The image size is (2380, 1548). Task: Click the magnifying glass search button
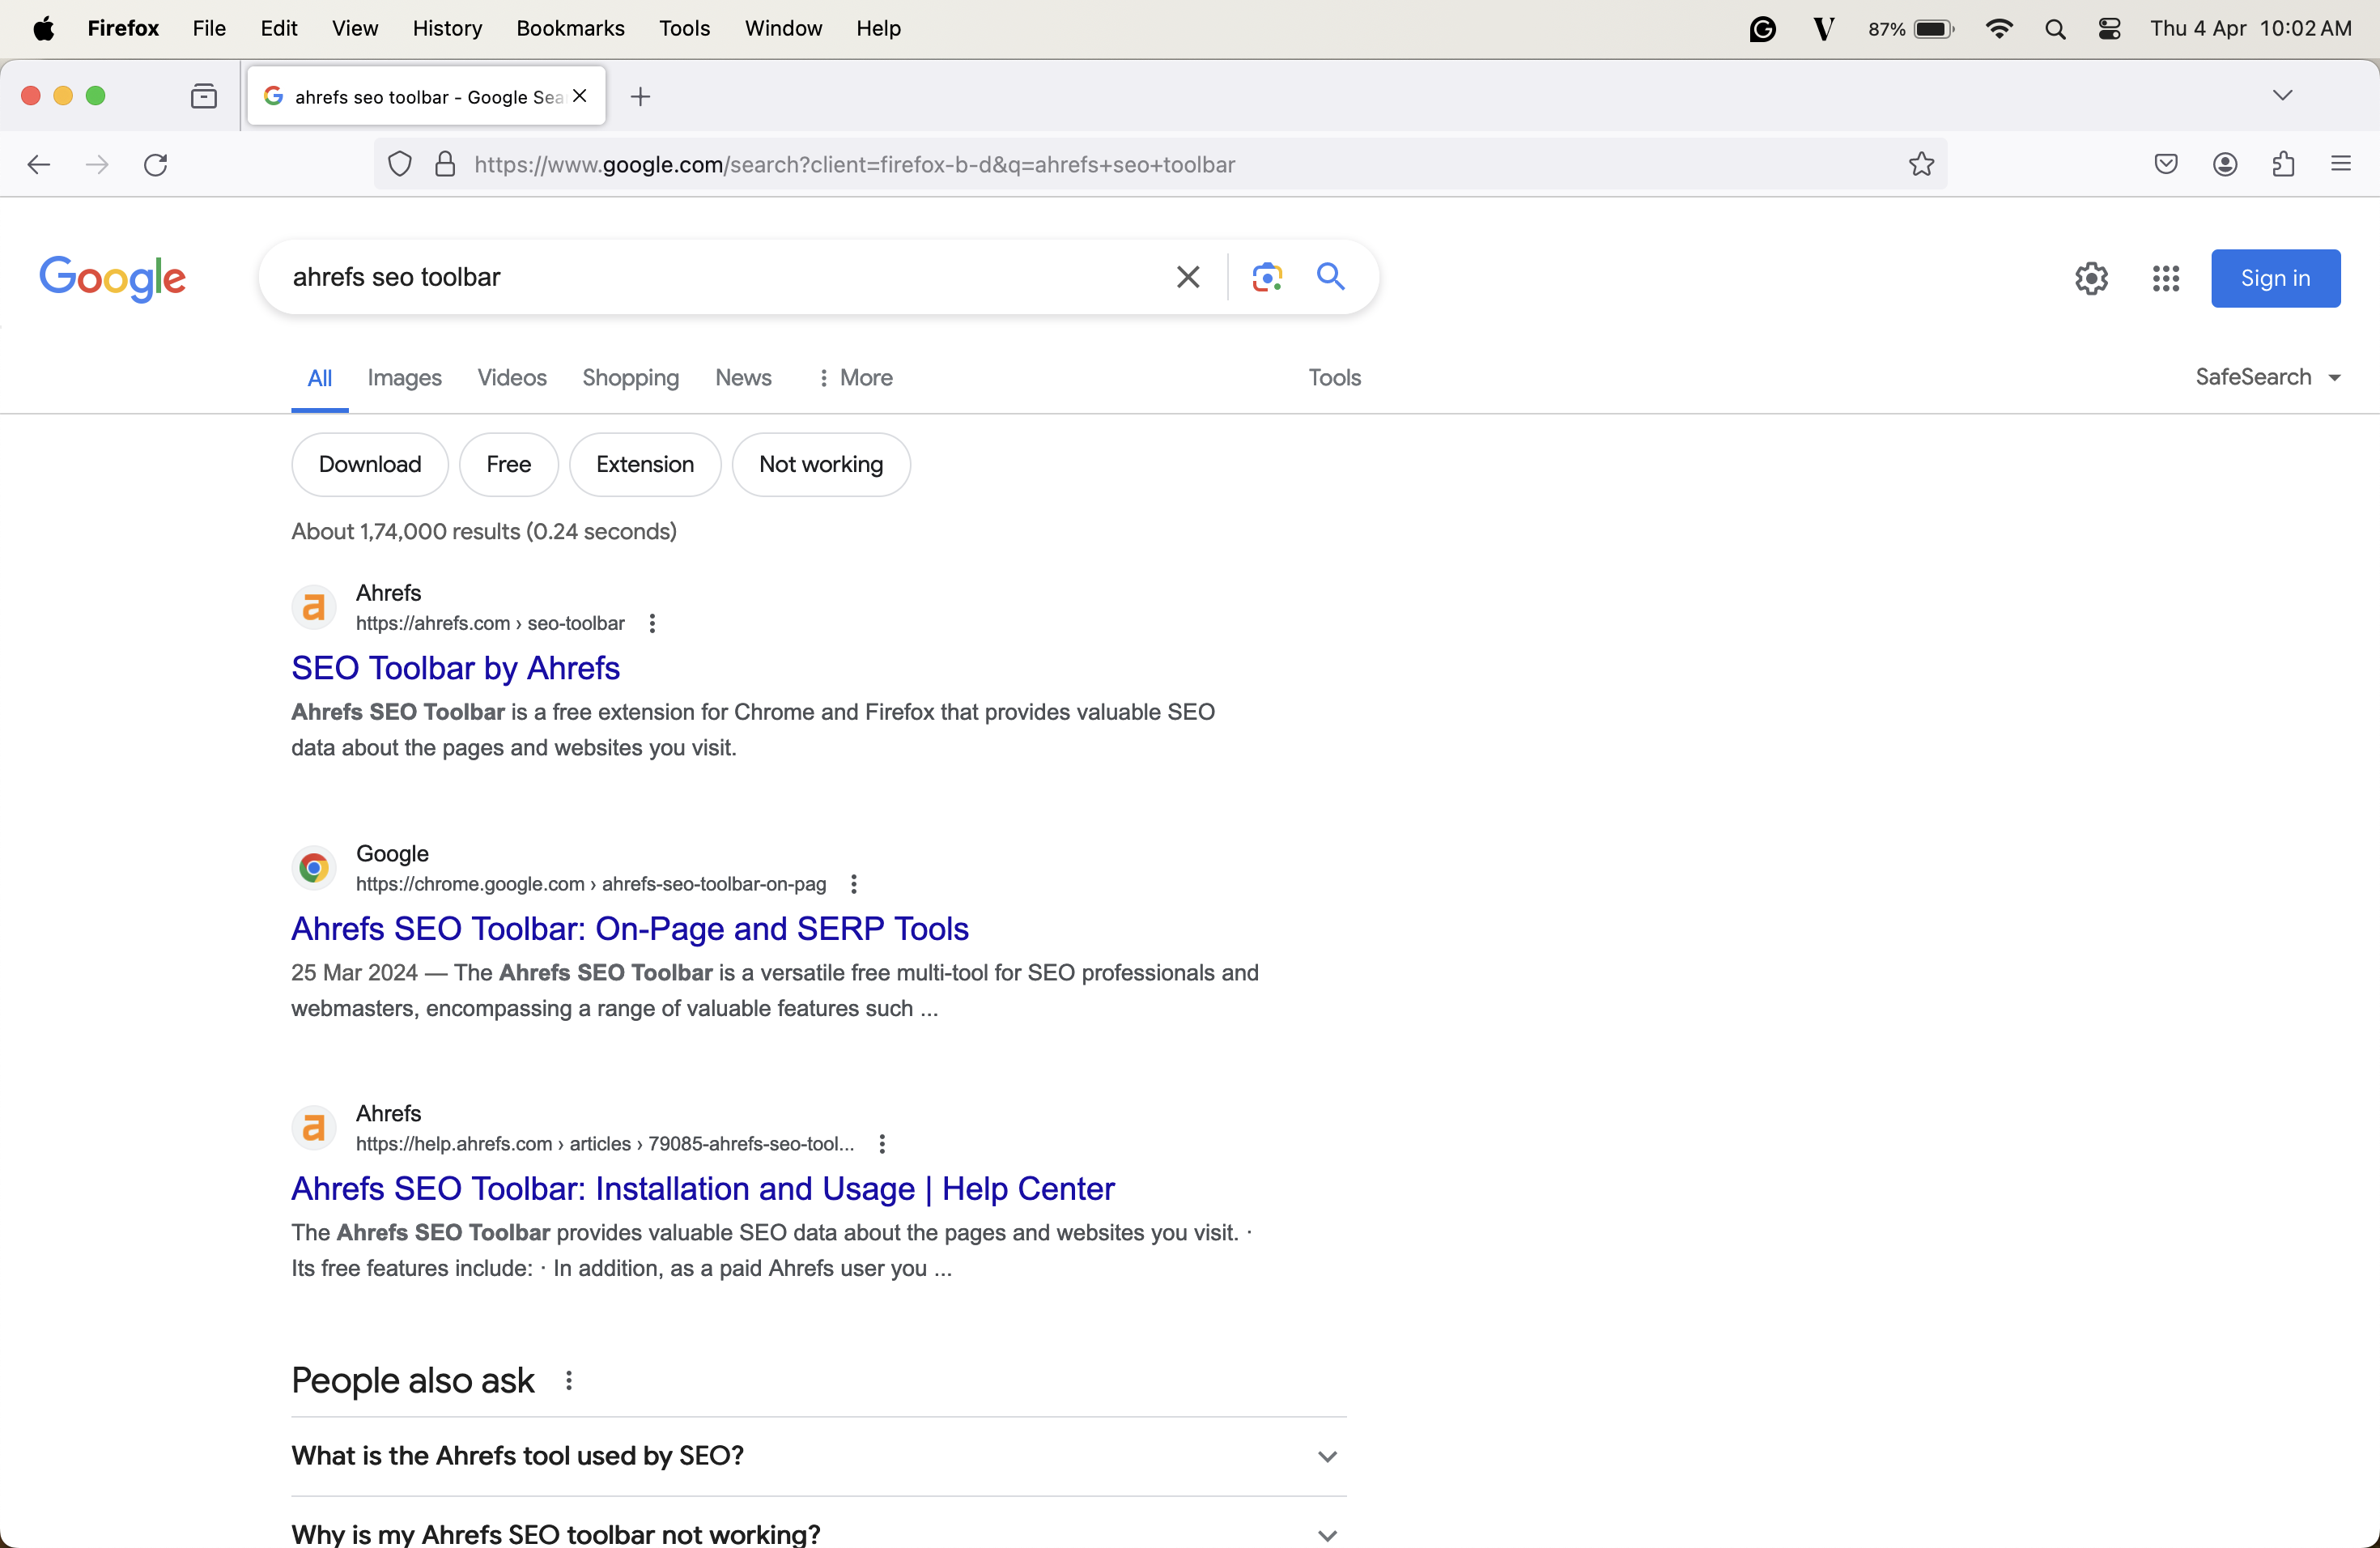[1330, 276]
